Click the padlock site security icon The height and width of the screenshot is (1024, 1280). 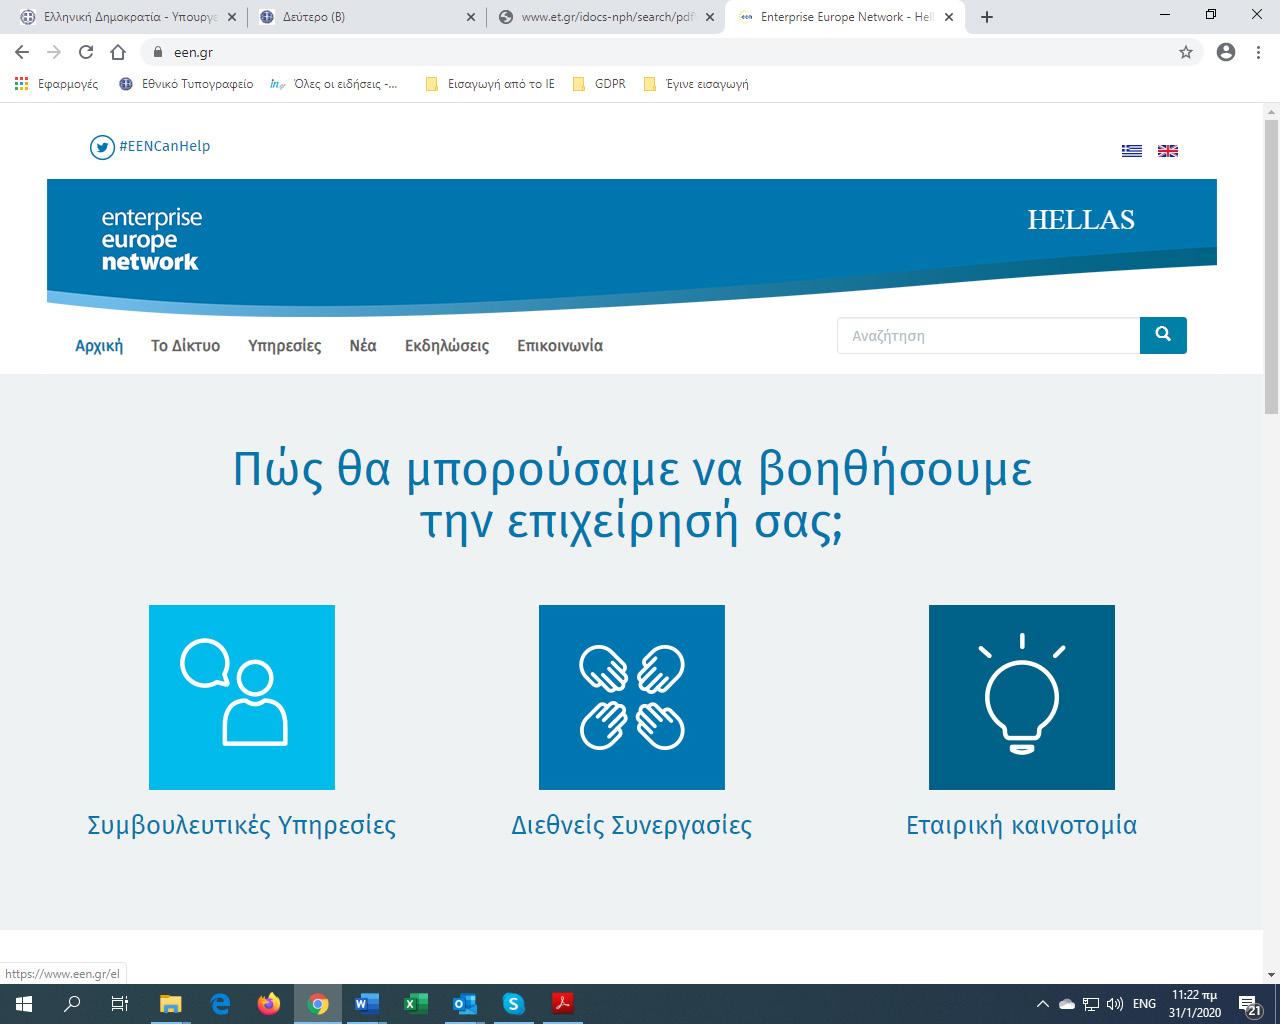tap(157, 52)
